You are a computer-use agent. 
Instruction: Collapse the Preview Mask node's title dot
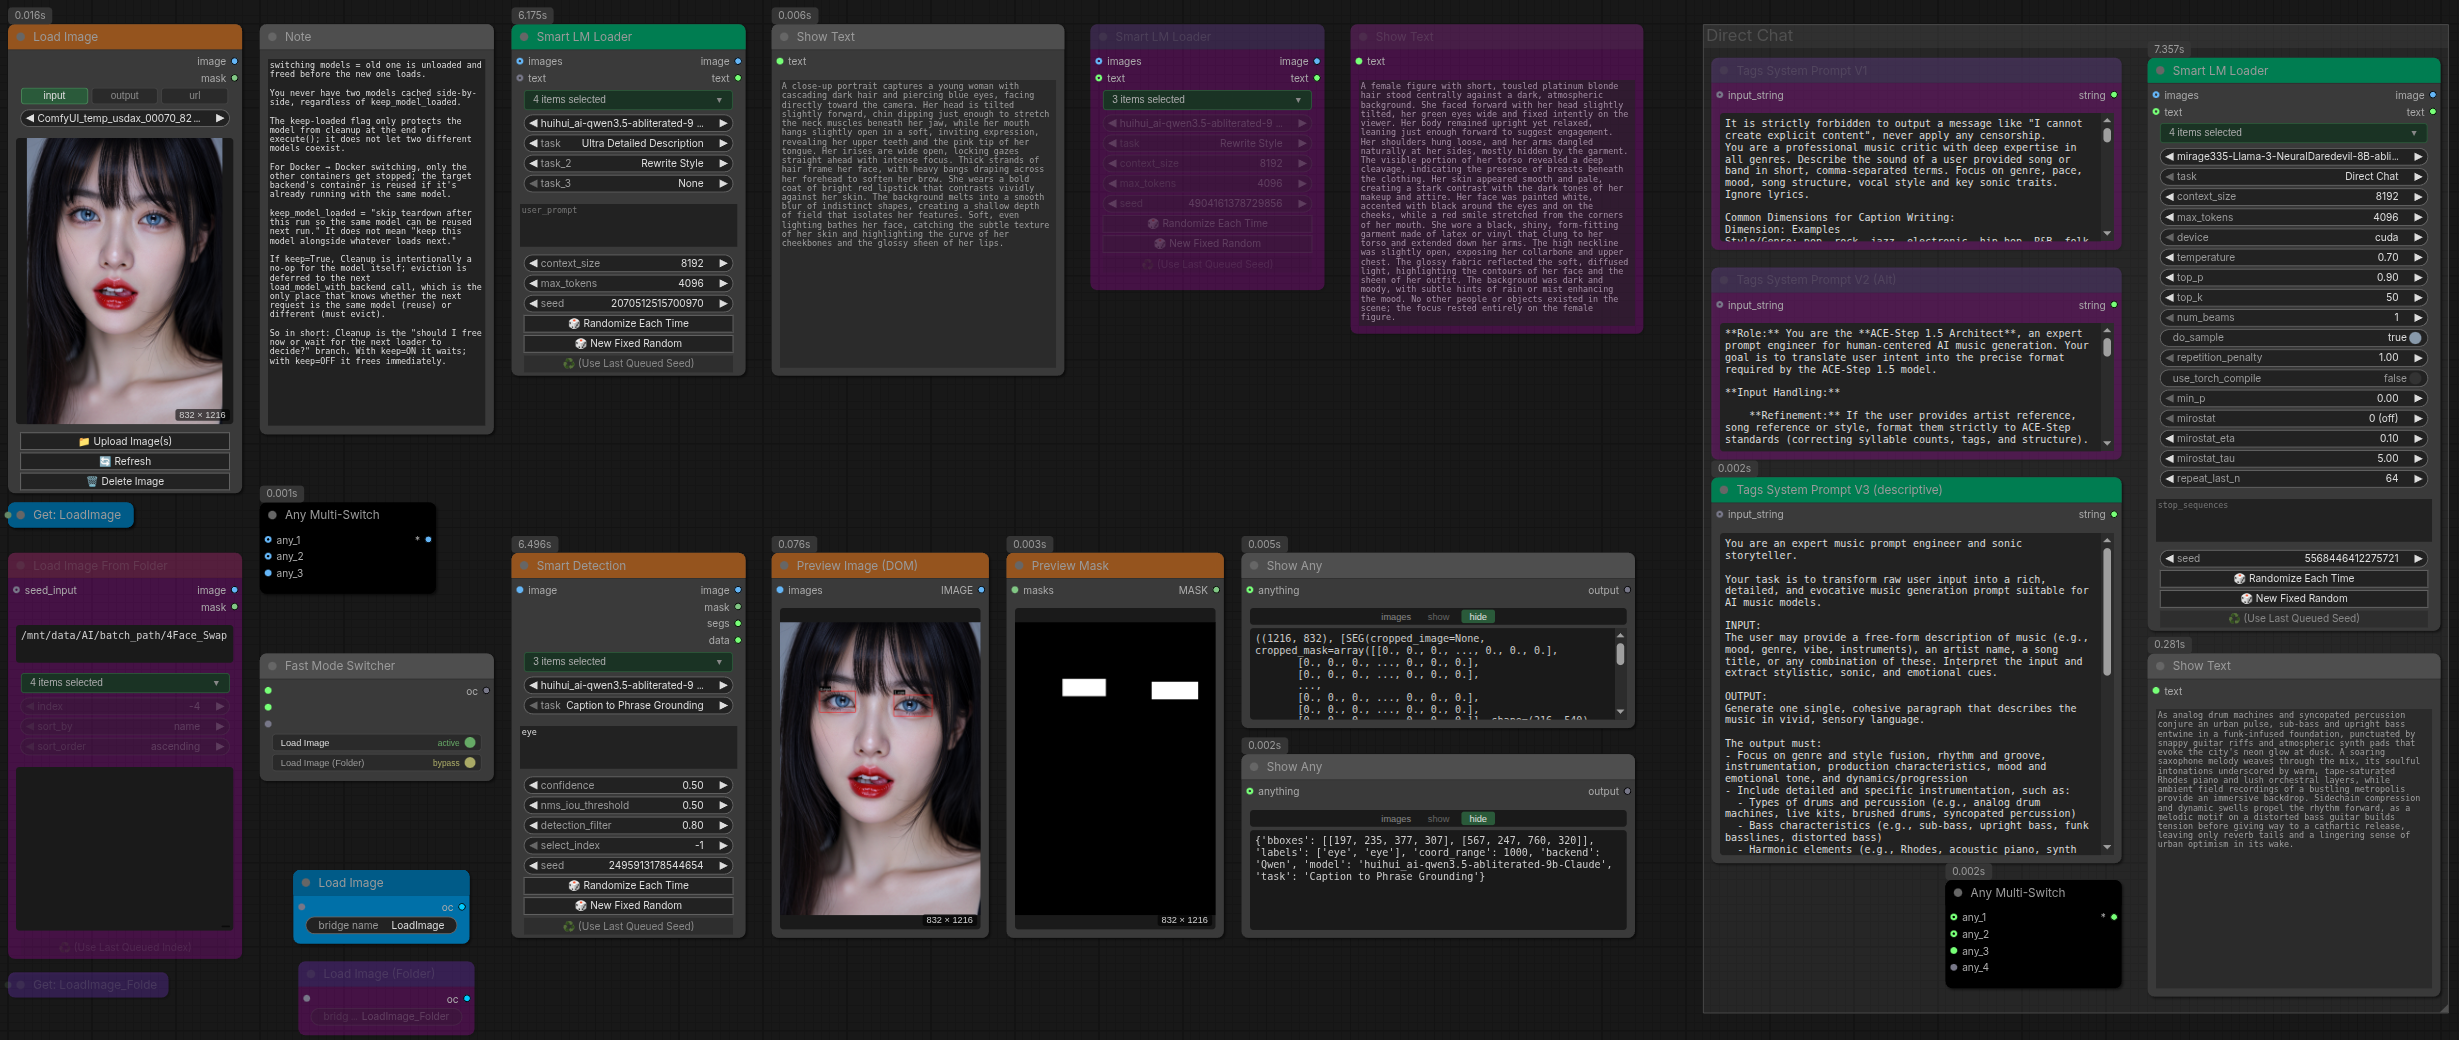point(1019,566)
